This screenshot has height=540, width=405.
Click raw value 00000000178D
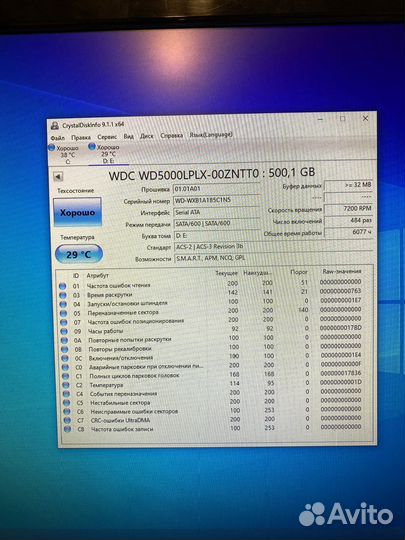coord(341,328)
